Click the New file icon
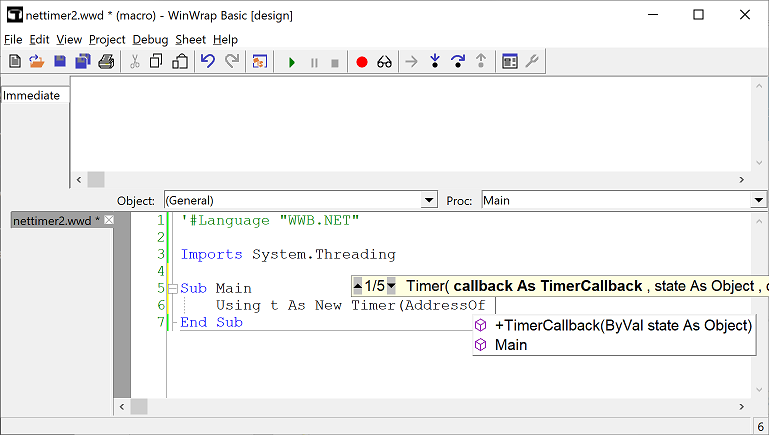 (x=14, y=62)
